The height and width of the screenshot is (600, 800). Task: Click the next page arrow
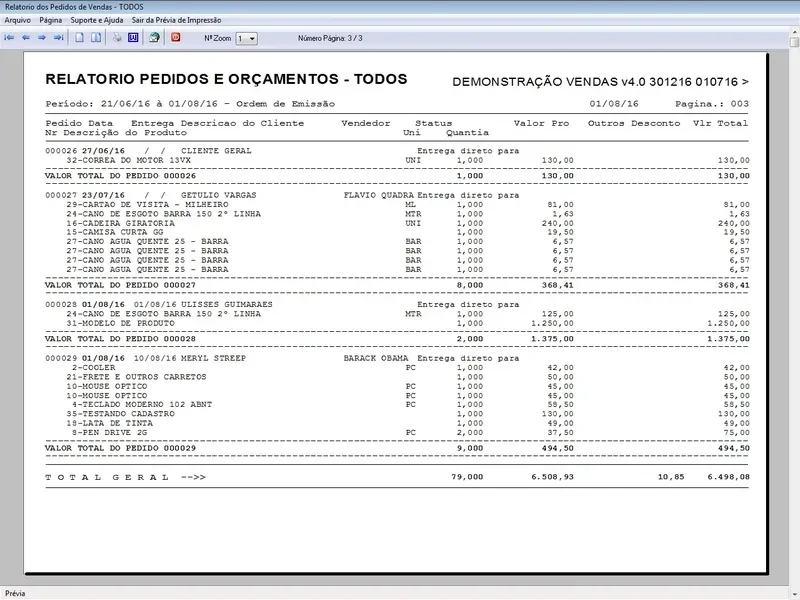coord(42,38)
